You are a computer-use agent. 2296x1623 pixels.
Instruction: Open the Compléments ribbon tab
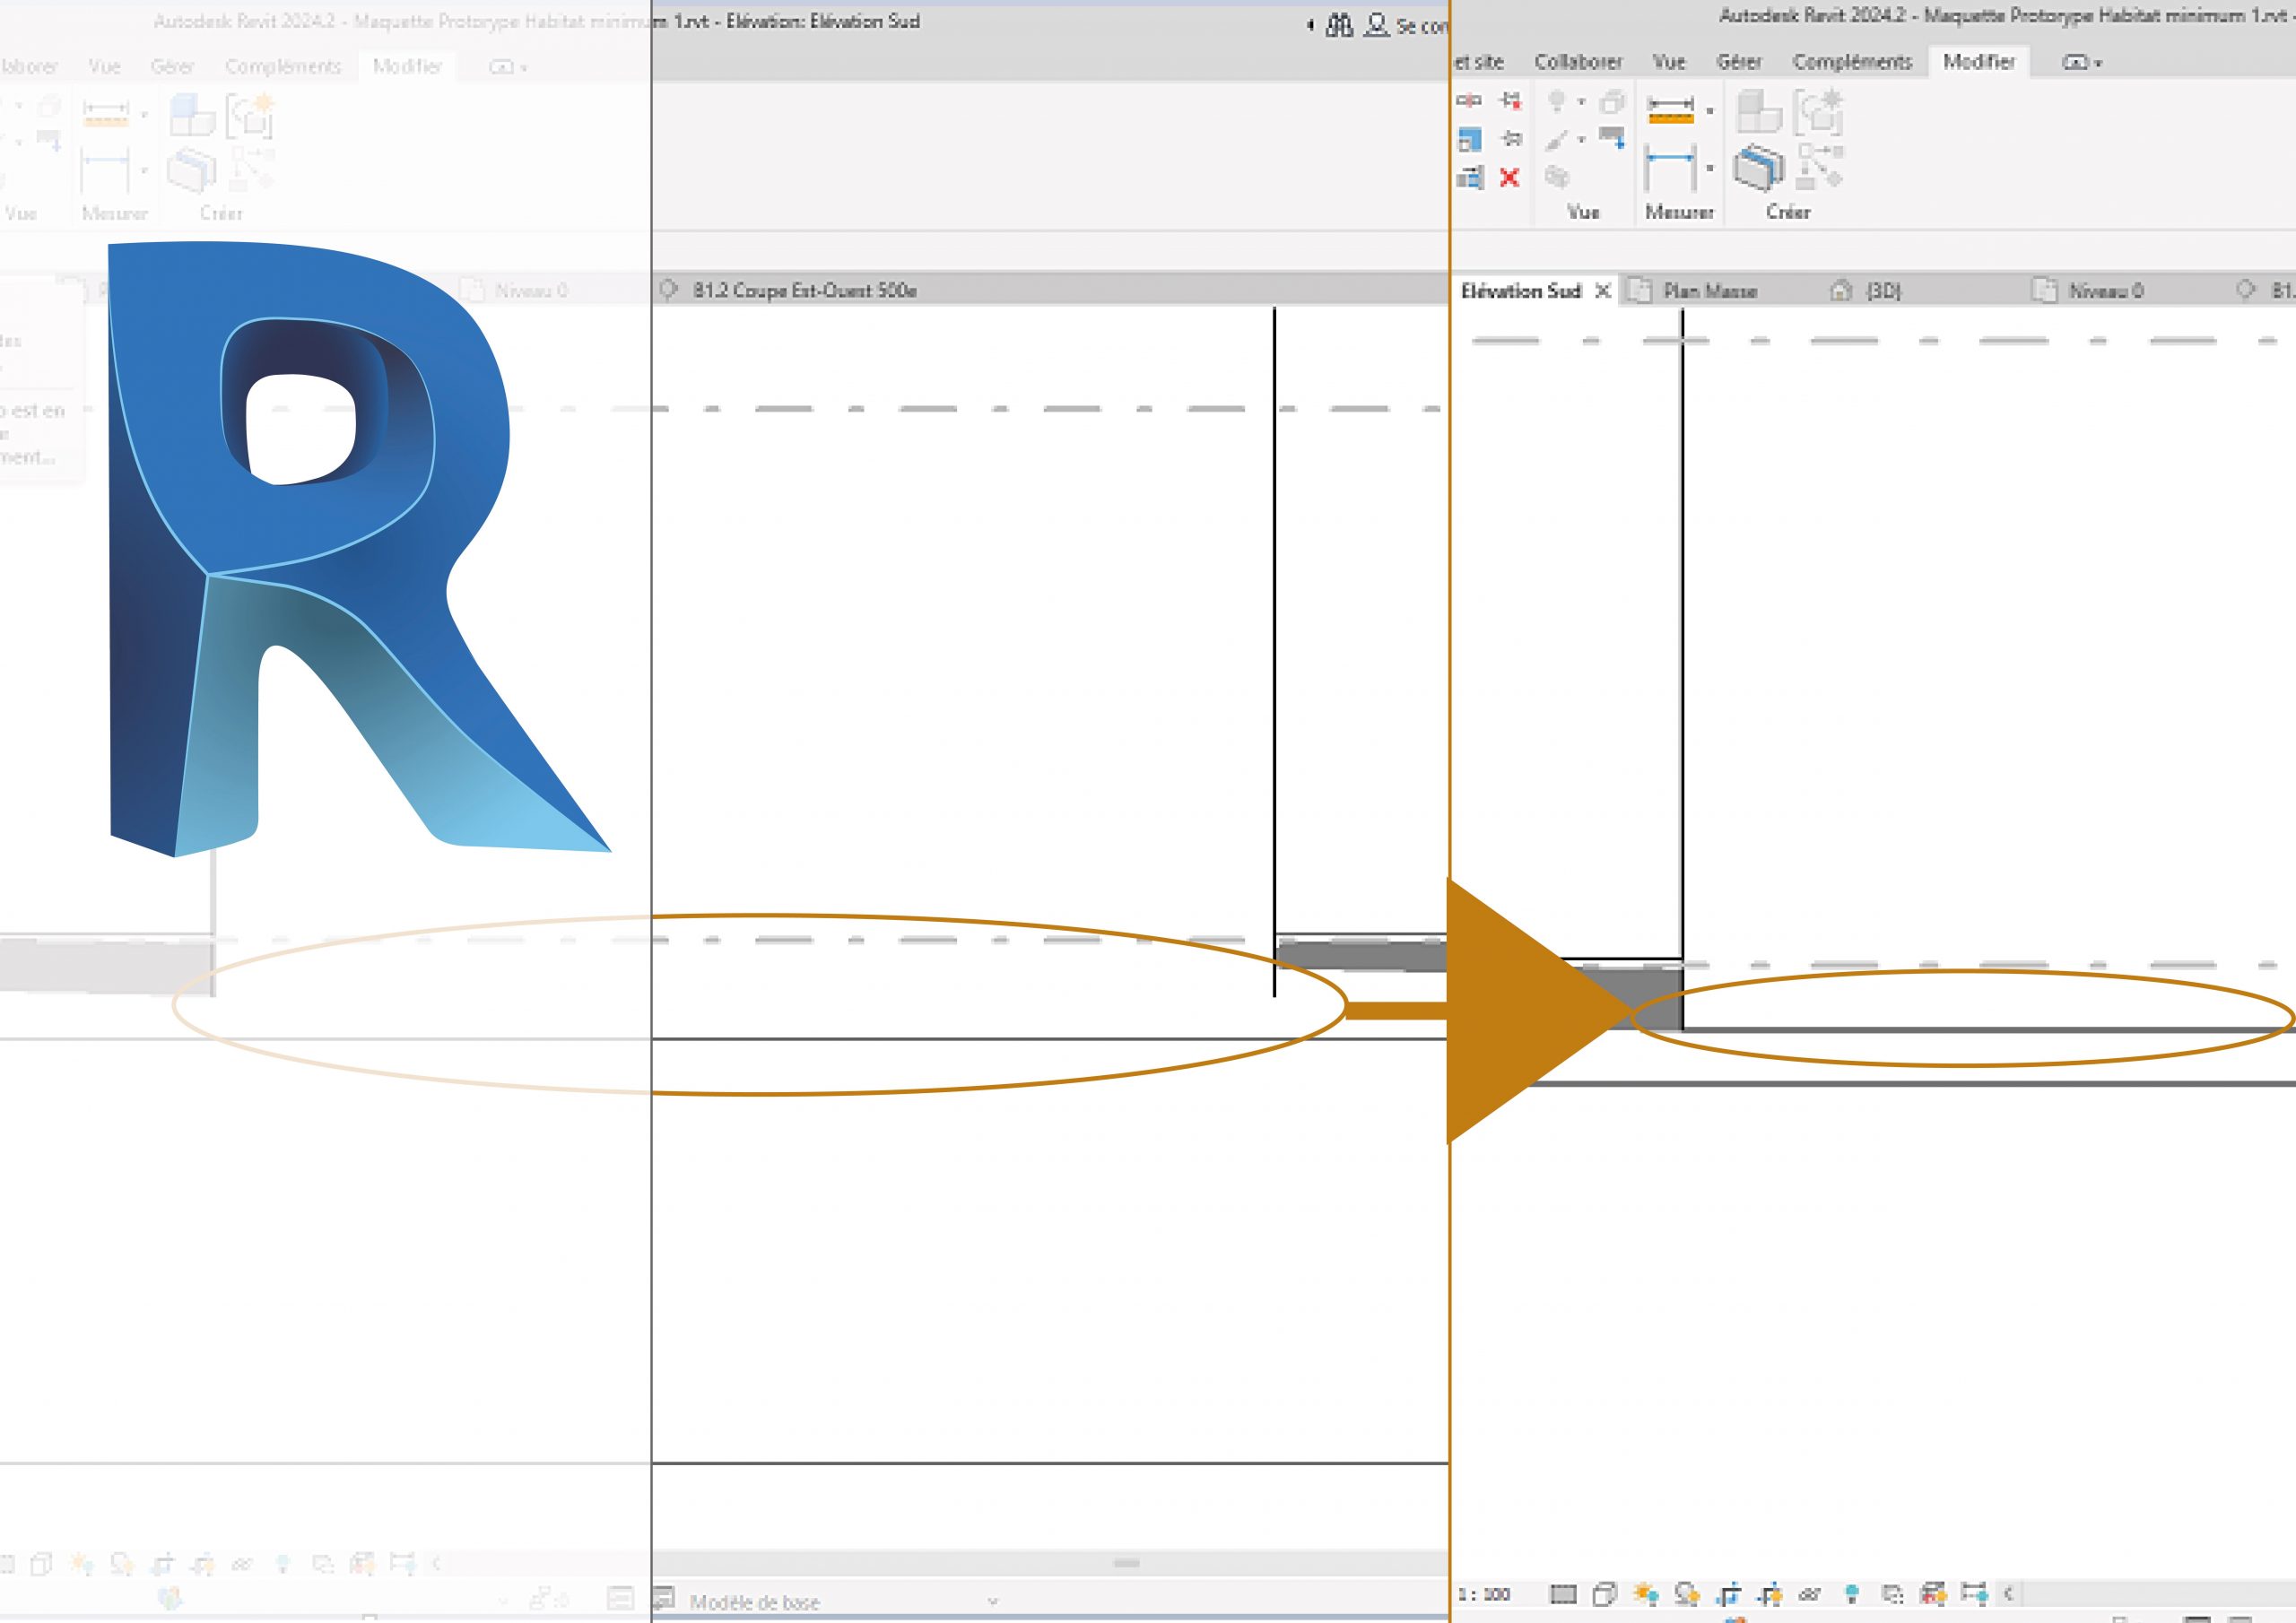pos(1852,62)
